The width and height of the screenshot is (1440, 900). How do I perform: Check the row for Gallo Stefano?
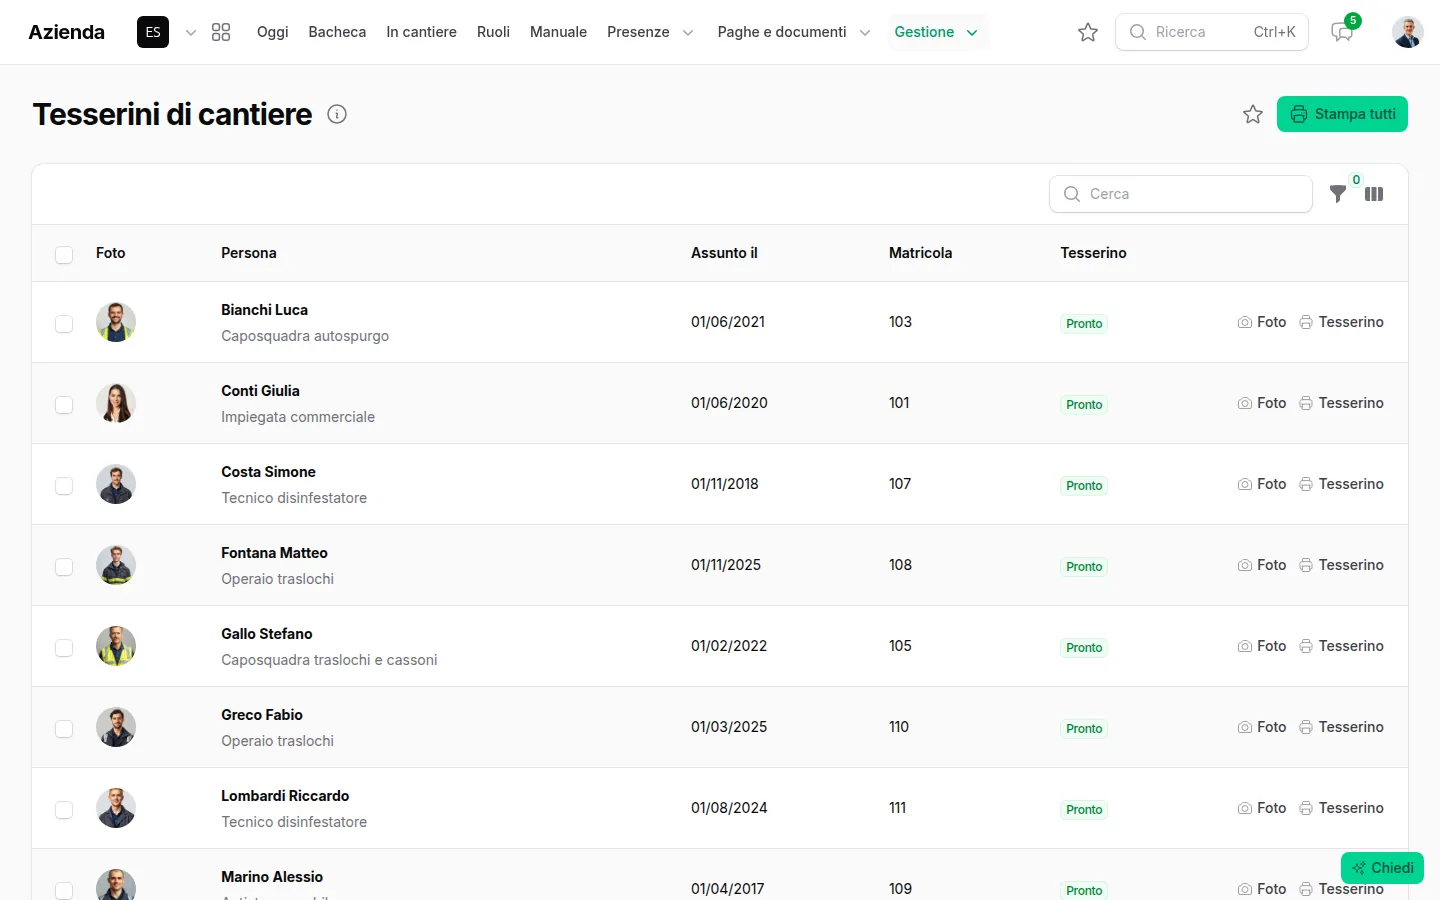(x=64, y=647)
